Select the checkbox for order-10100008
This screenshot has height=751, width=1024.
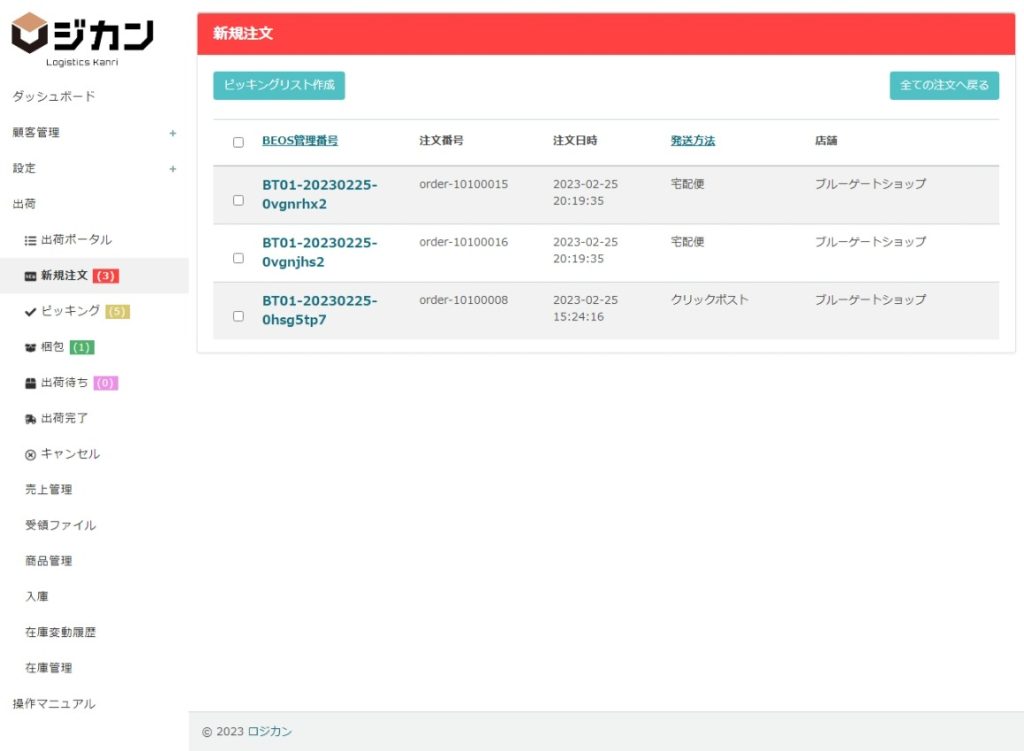tap(238, 316)
